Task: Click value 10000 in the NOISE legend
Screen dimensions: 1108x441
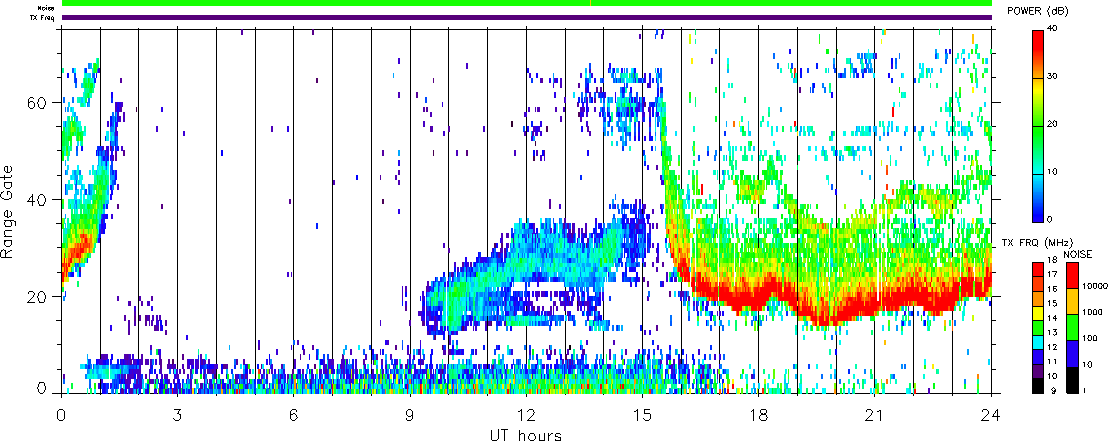Action: pyautogui.click(x=1095, y=286)
